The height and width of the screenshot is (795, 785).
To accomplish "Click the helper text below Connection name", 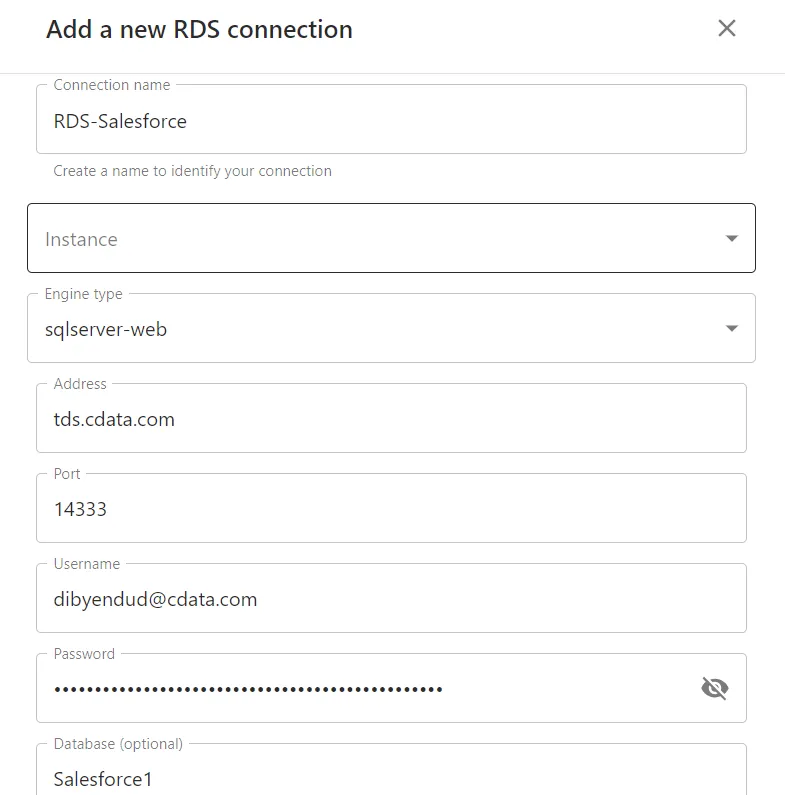I will click(x=192, y=171).
